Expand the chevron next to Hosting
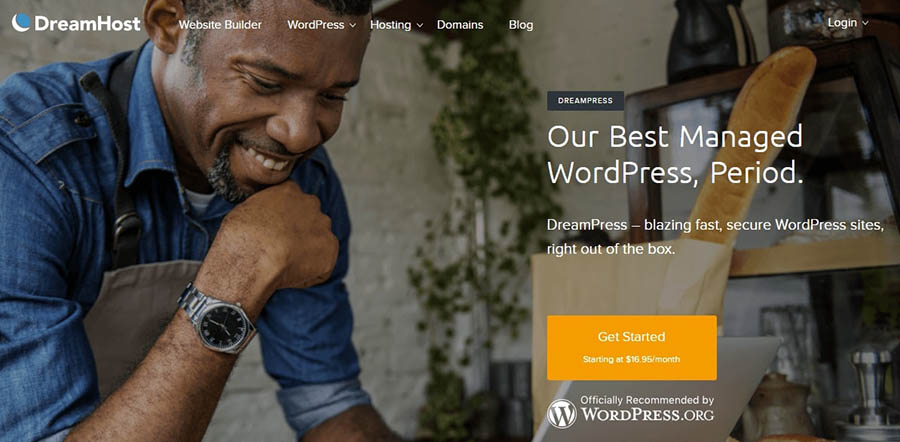The width and height of the screenshot is (900, 442). pyautogui.click(x=420, y=25)
